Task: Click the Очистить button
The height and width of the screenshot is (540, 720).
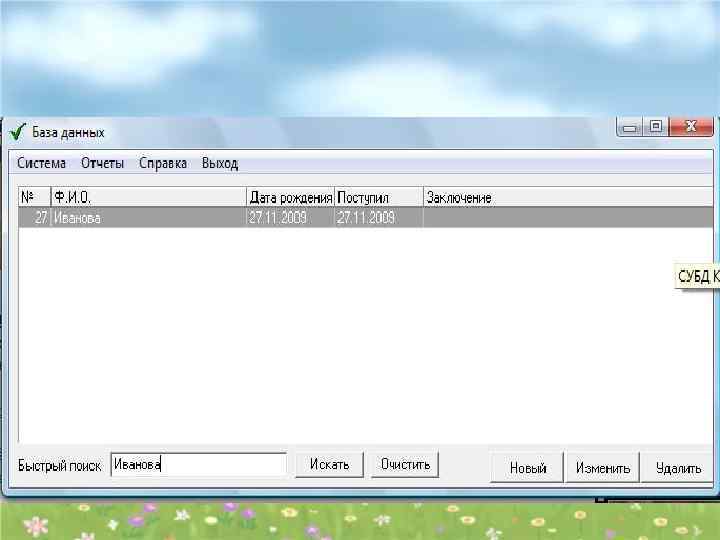Action: point(405,464)
